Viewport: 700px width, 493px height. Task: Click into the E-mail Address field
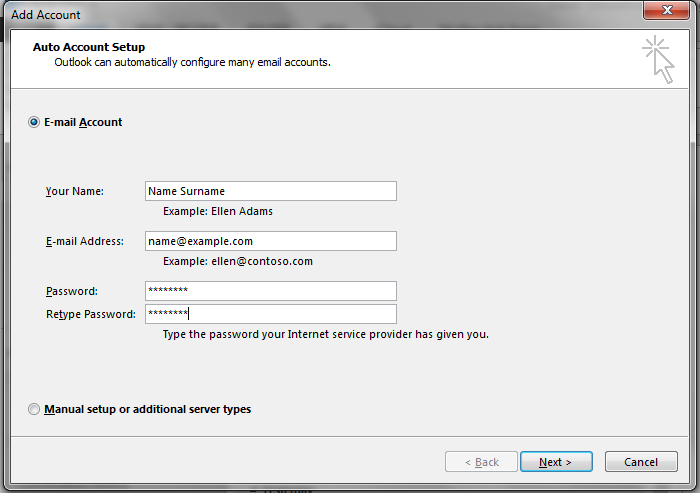(270, 241)
